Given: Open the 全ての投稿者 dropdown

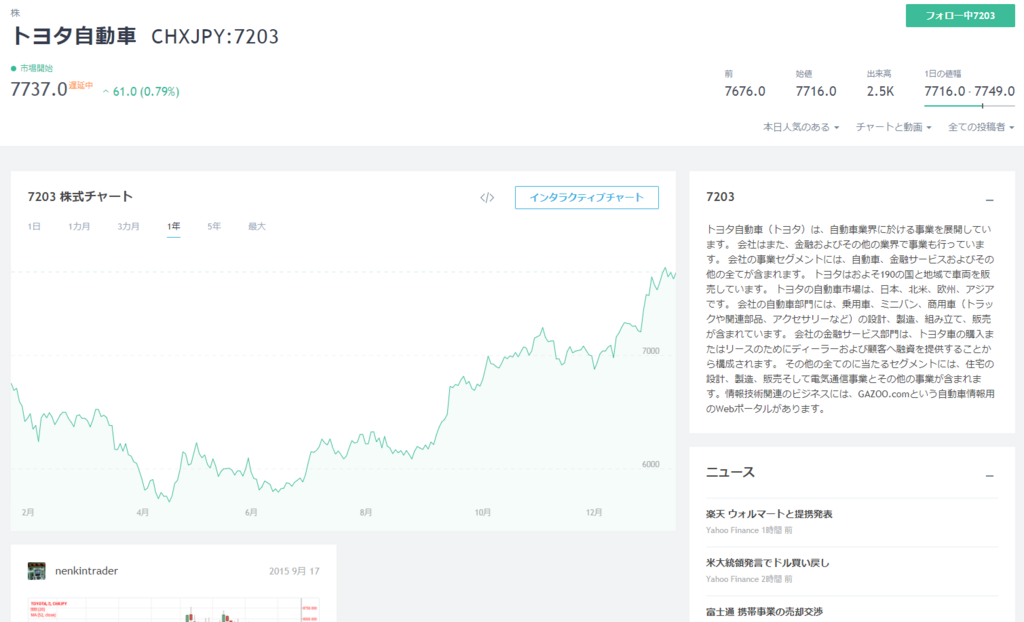Looking at the screenshot, I should click(x=981, y=127).
